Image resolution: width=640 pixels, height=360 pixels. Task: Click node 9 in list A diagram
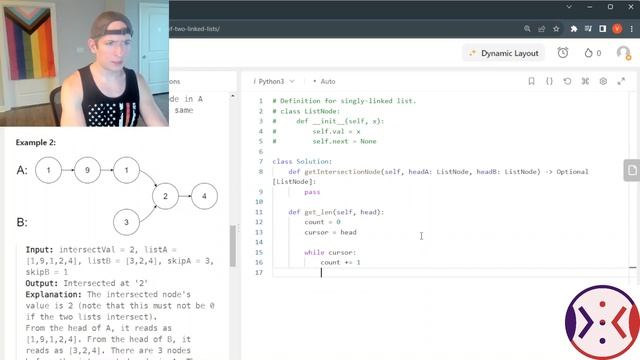pos(87,170)
